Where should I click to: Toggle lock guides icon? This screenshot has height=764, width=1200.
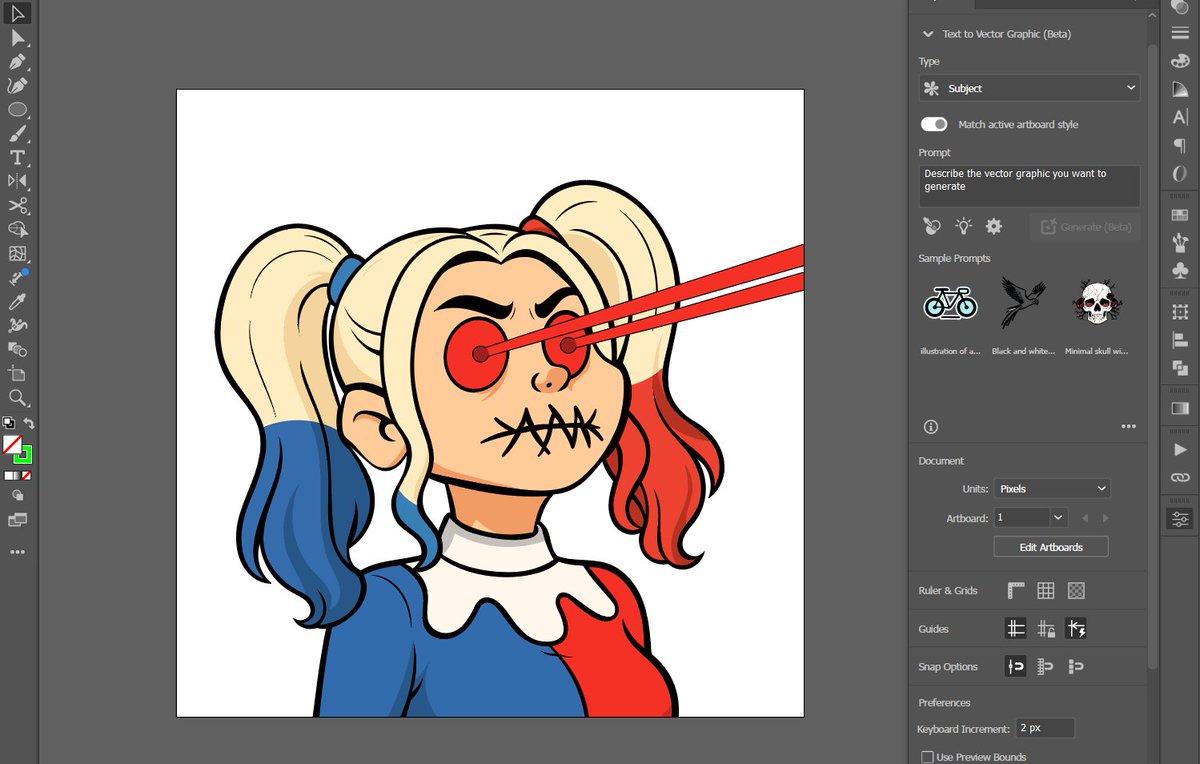coord(1046,629)
